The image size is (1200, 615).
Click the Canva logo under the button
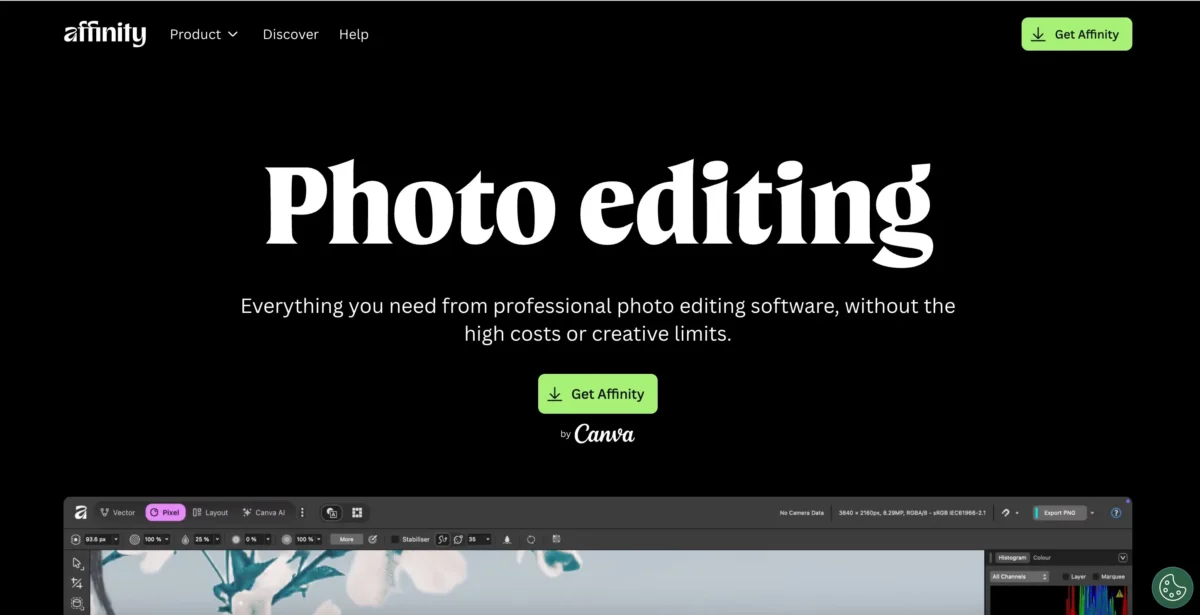point(604,434)
